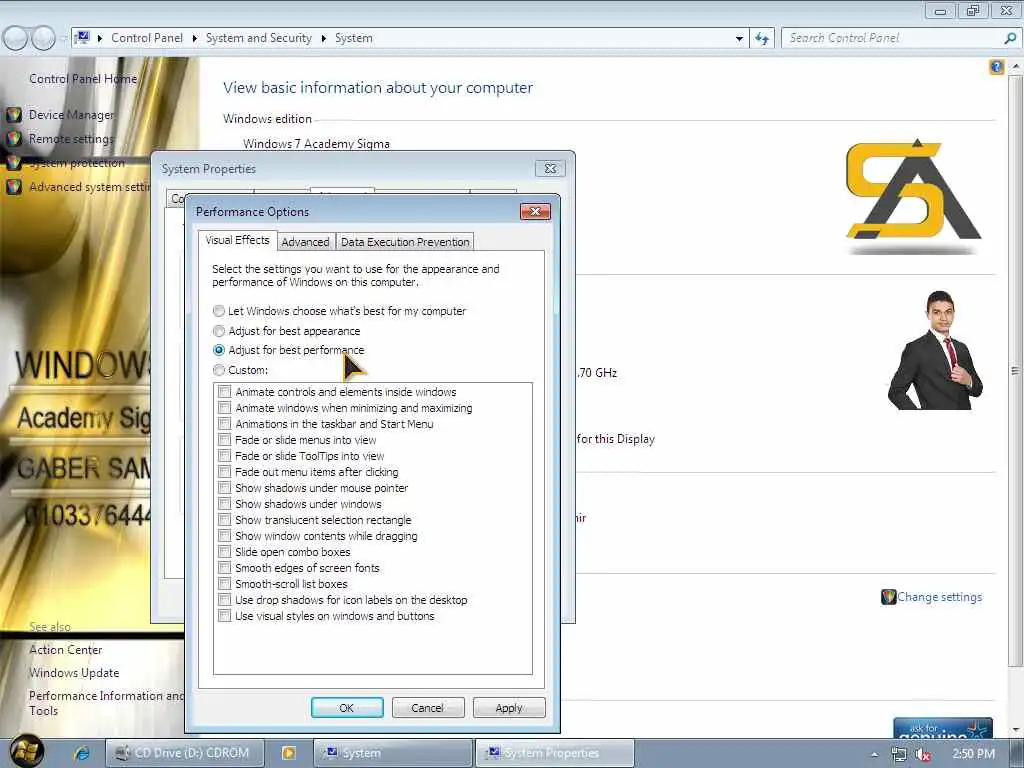Click the search magnifier icon
This screenshot has width=1024, height=768.
click(x=1010, y=38)
